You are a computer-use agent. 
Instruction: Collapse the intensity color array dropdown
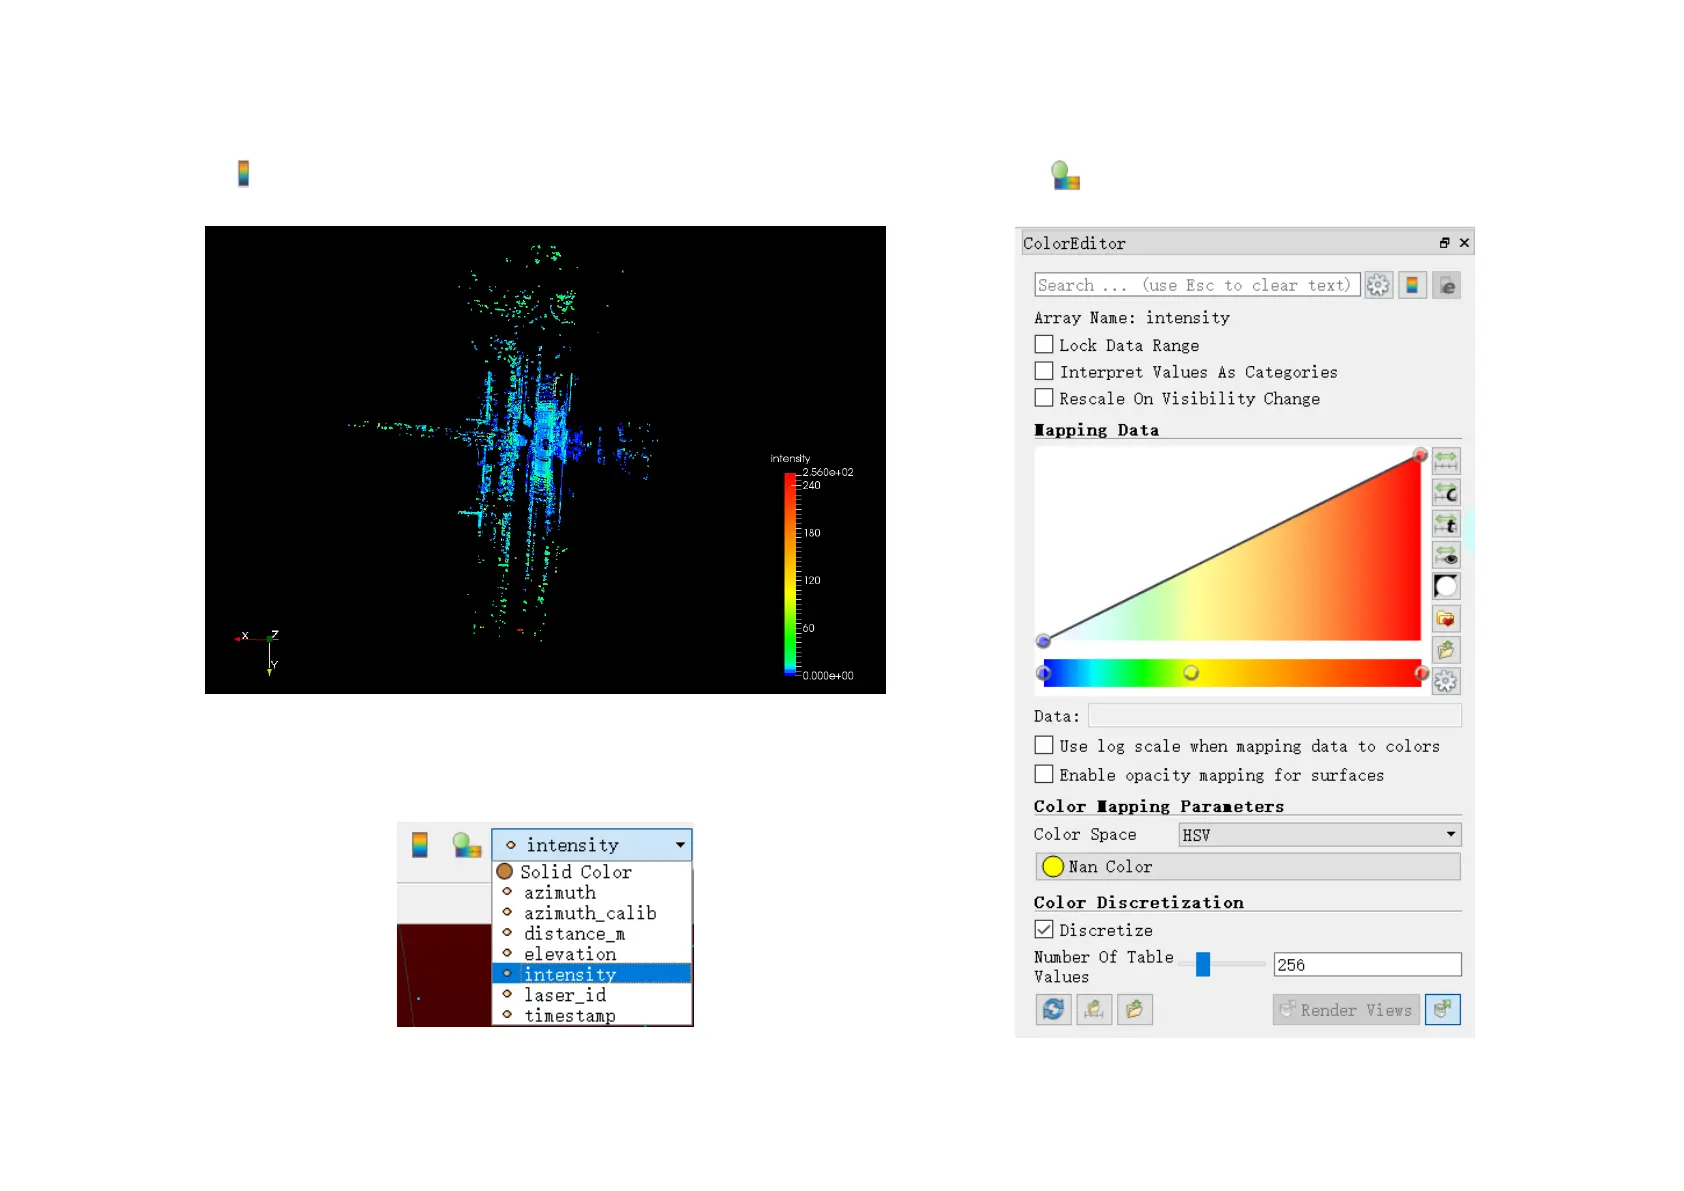[x=592, y=845]
